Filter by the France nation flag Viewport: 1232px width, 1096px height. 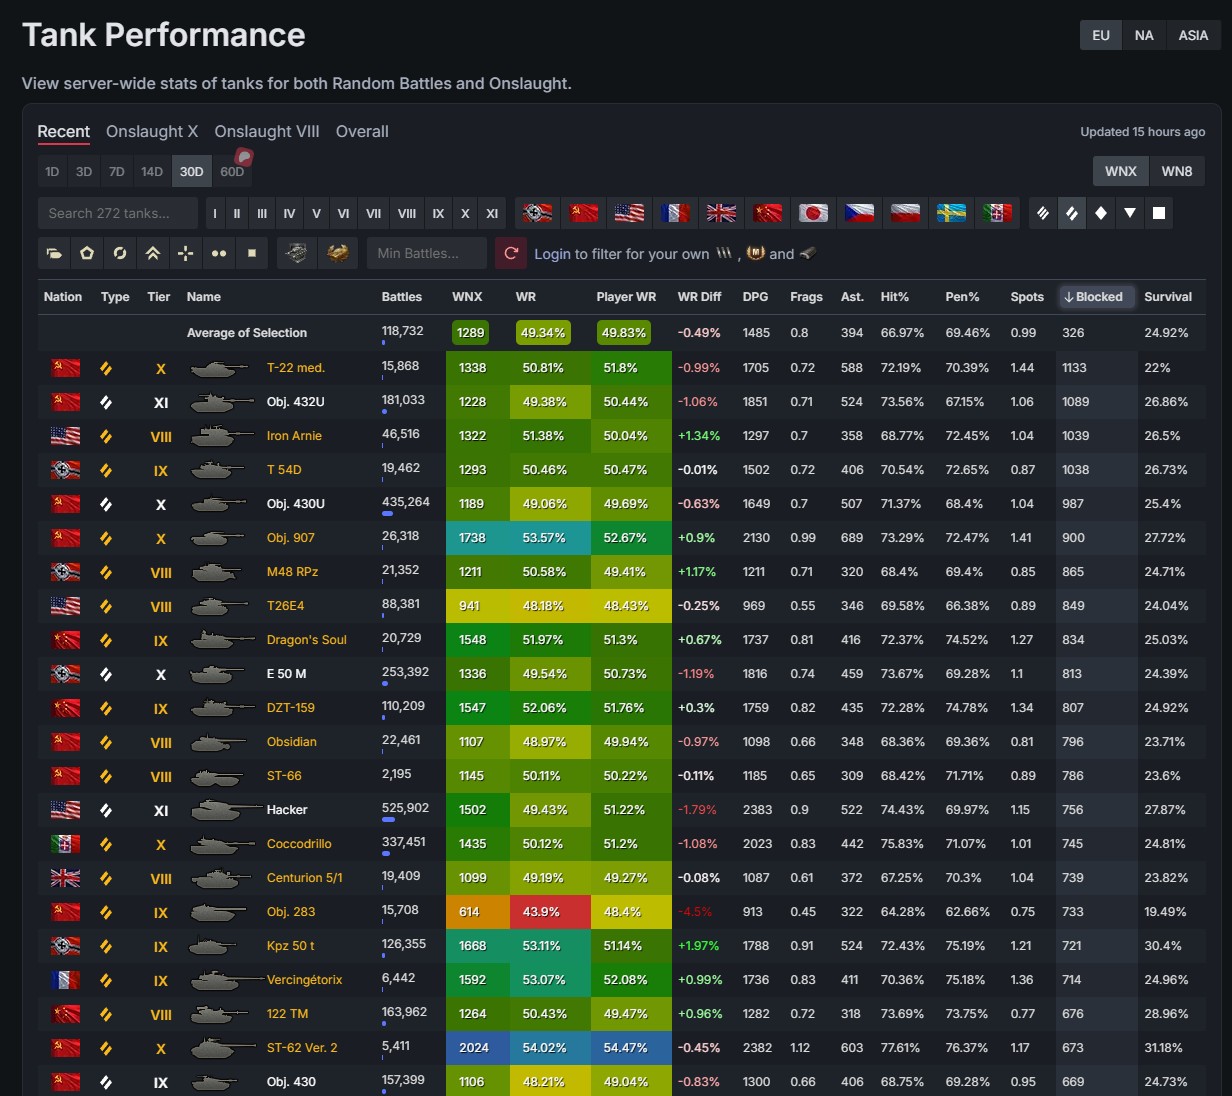[675, 213]
